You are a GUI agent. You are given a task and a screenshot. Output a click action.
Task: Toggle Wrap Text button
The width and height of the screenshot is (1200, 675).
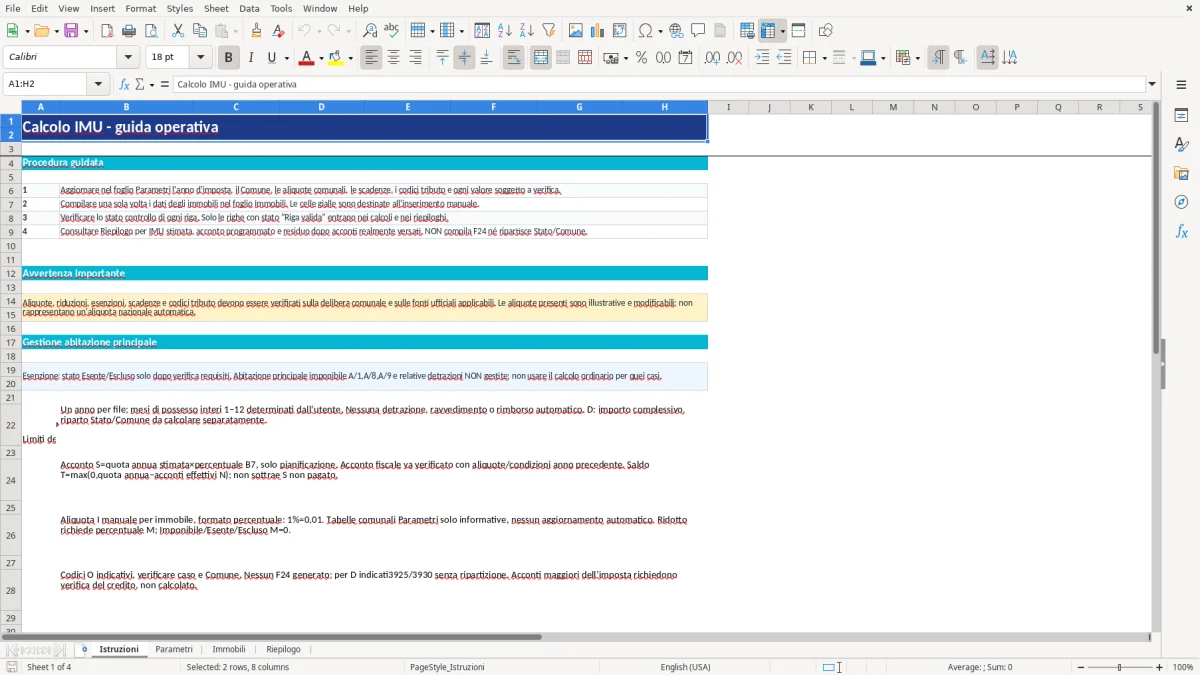[513, 58]
